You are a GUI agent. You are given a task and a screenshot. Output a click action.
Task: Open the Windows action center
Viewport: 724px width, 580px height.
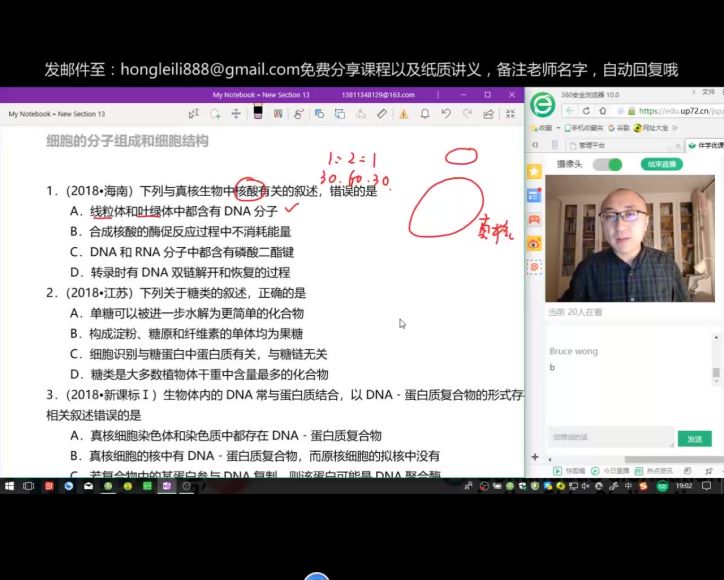(706, 486)
